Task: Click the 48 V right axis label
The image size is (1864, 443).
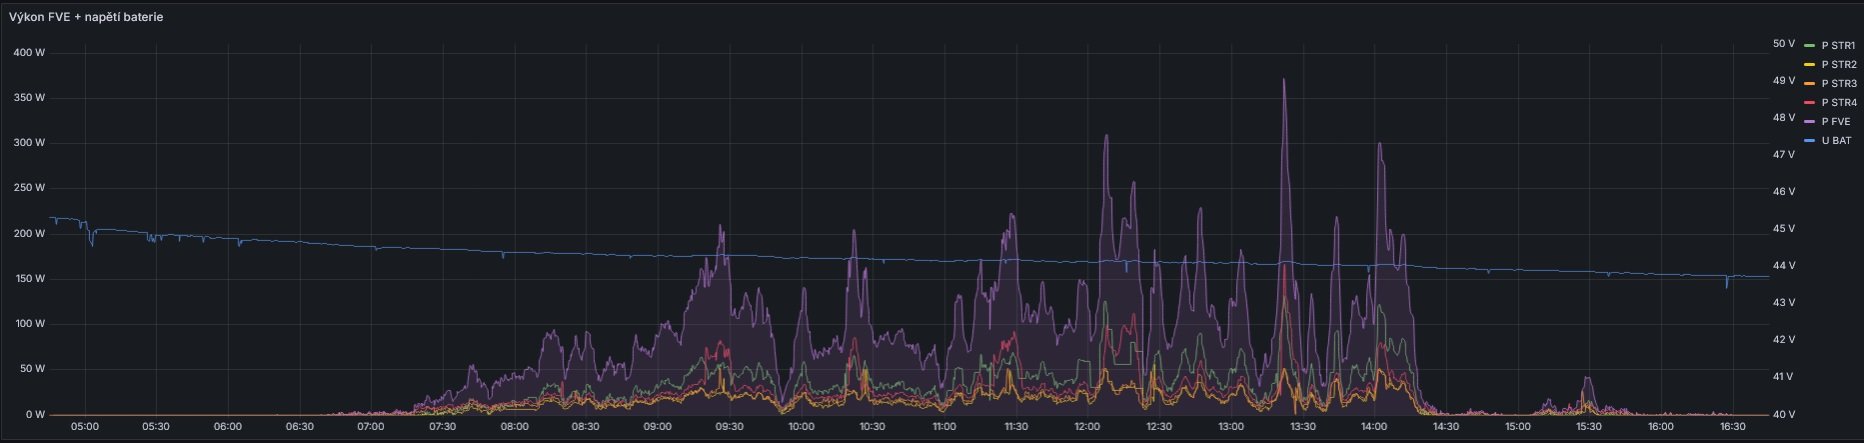Action: tap(1784, 118)
